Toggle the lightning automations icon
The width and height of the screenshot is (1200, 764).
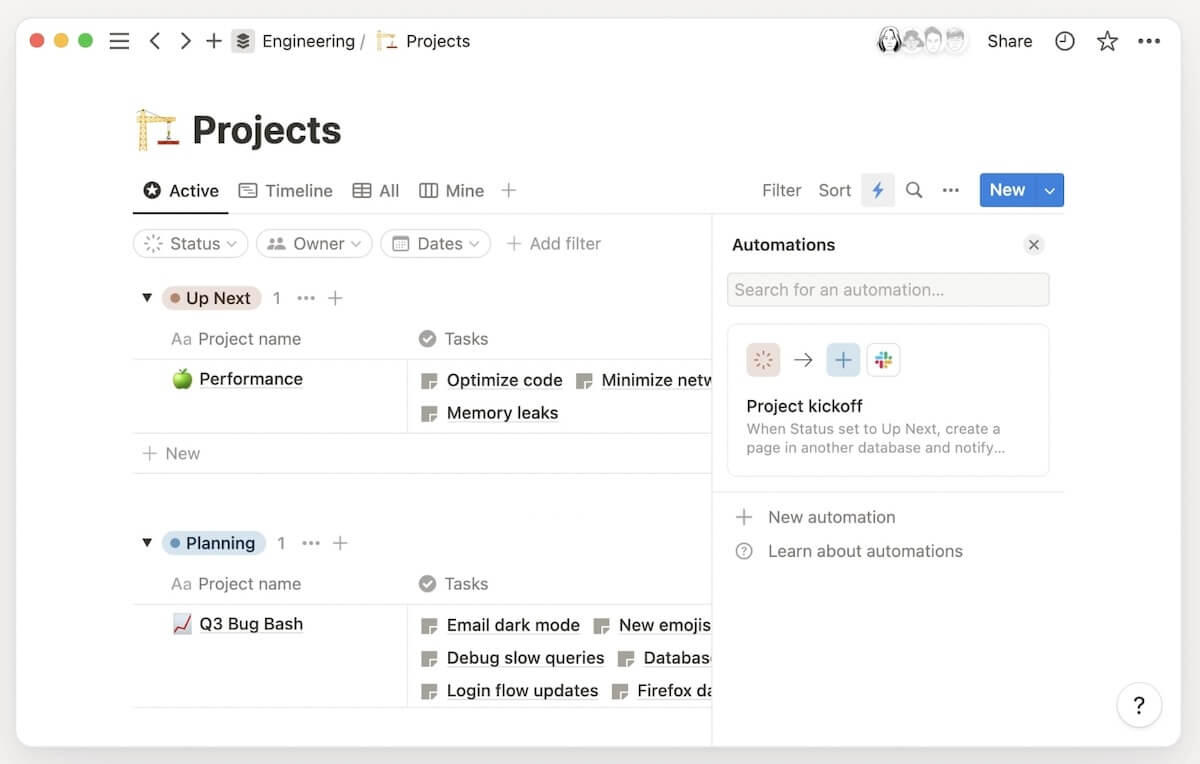[878, 190]
